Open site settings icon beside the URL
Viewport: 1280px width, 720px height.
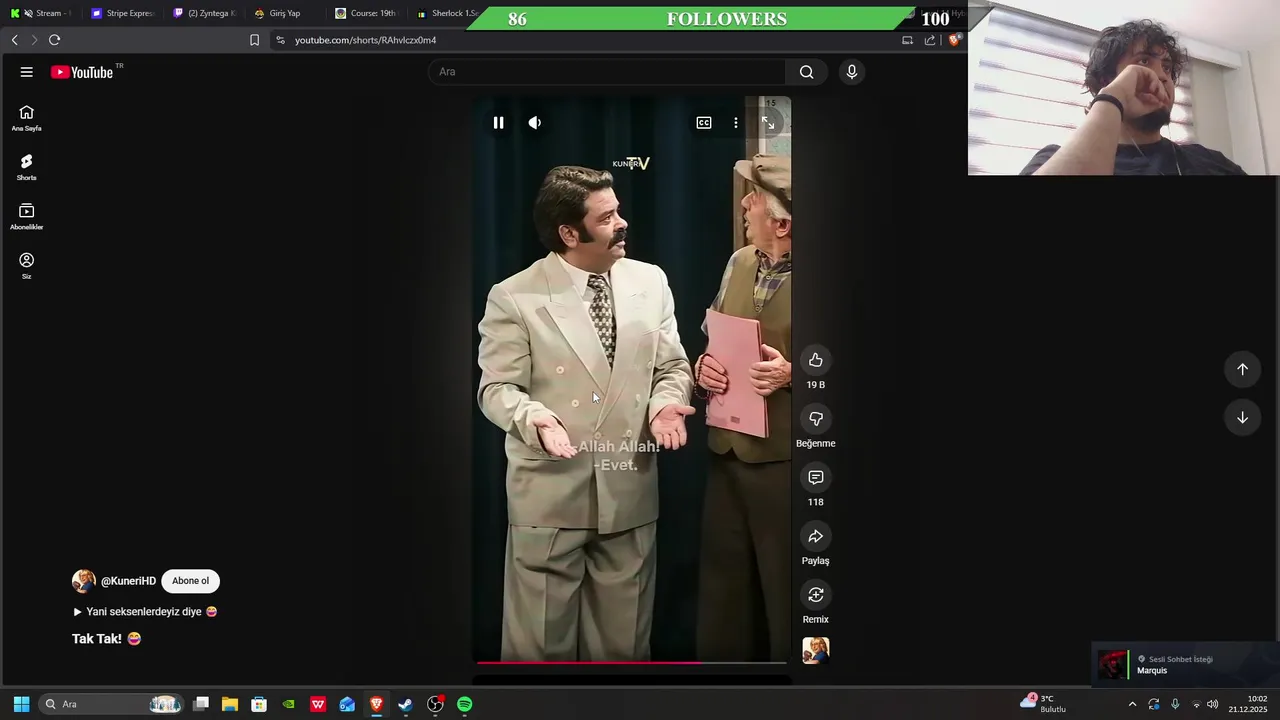coord(280,40)
